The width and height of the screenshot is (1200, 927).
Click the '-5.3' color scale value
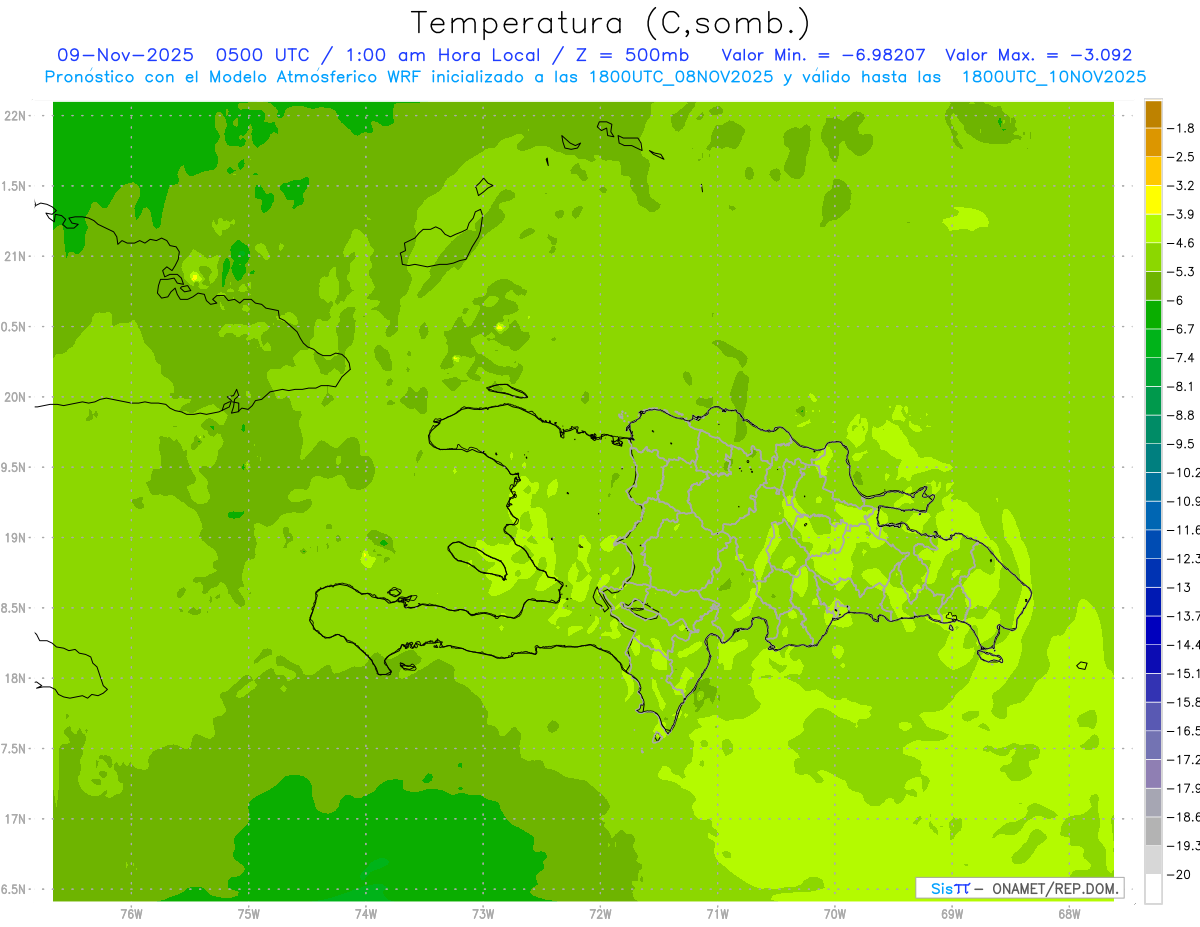coord(1181,271)
